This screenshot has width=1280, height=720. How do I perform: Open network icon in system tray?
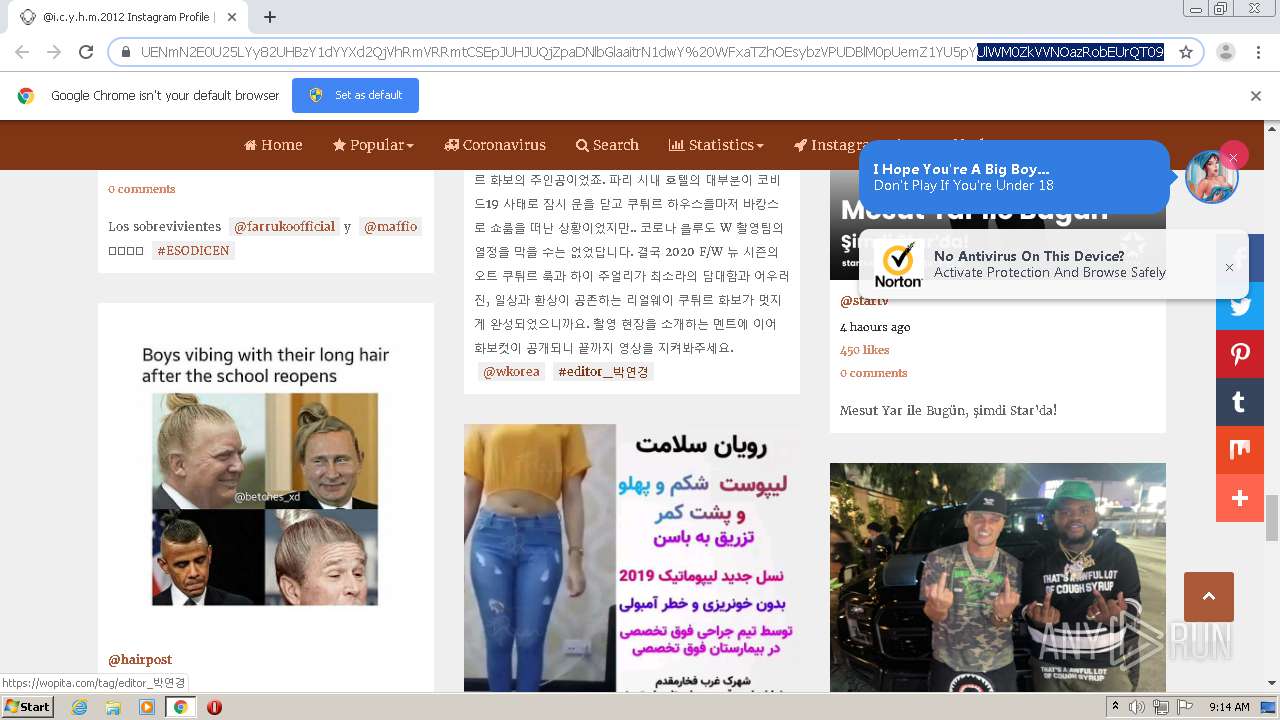[x=1160, y=707]
